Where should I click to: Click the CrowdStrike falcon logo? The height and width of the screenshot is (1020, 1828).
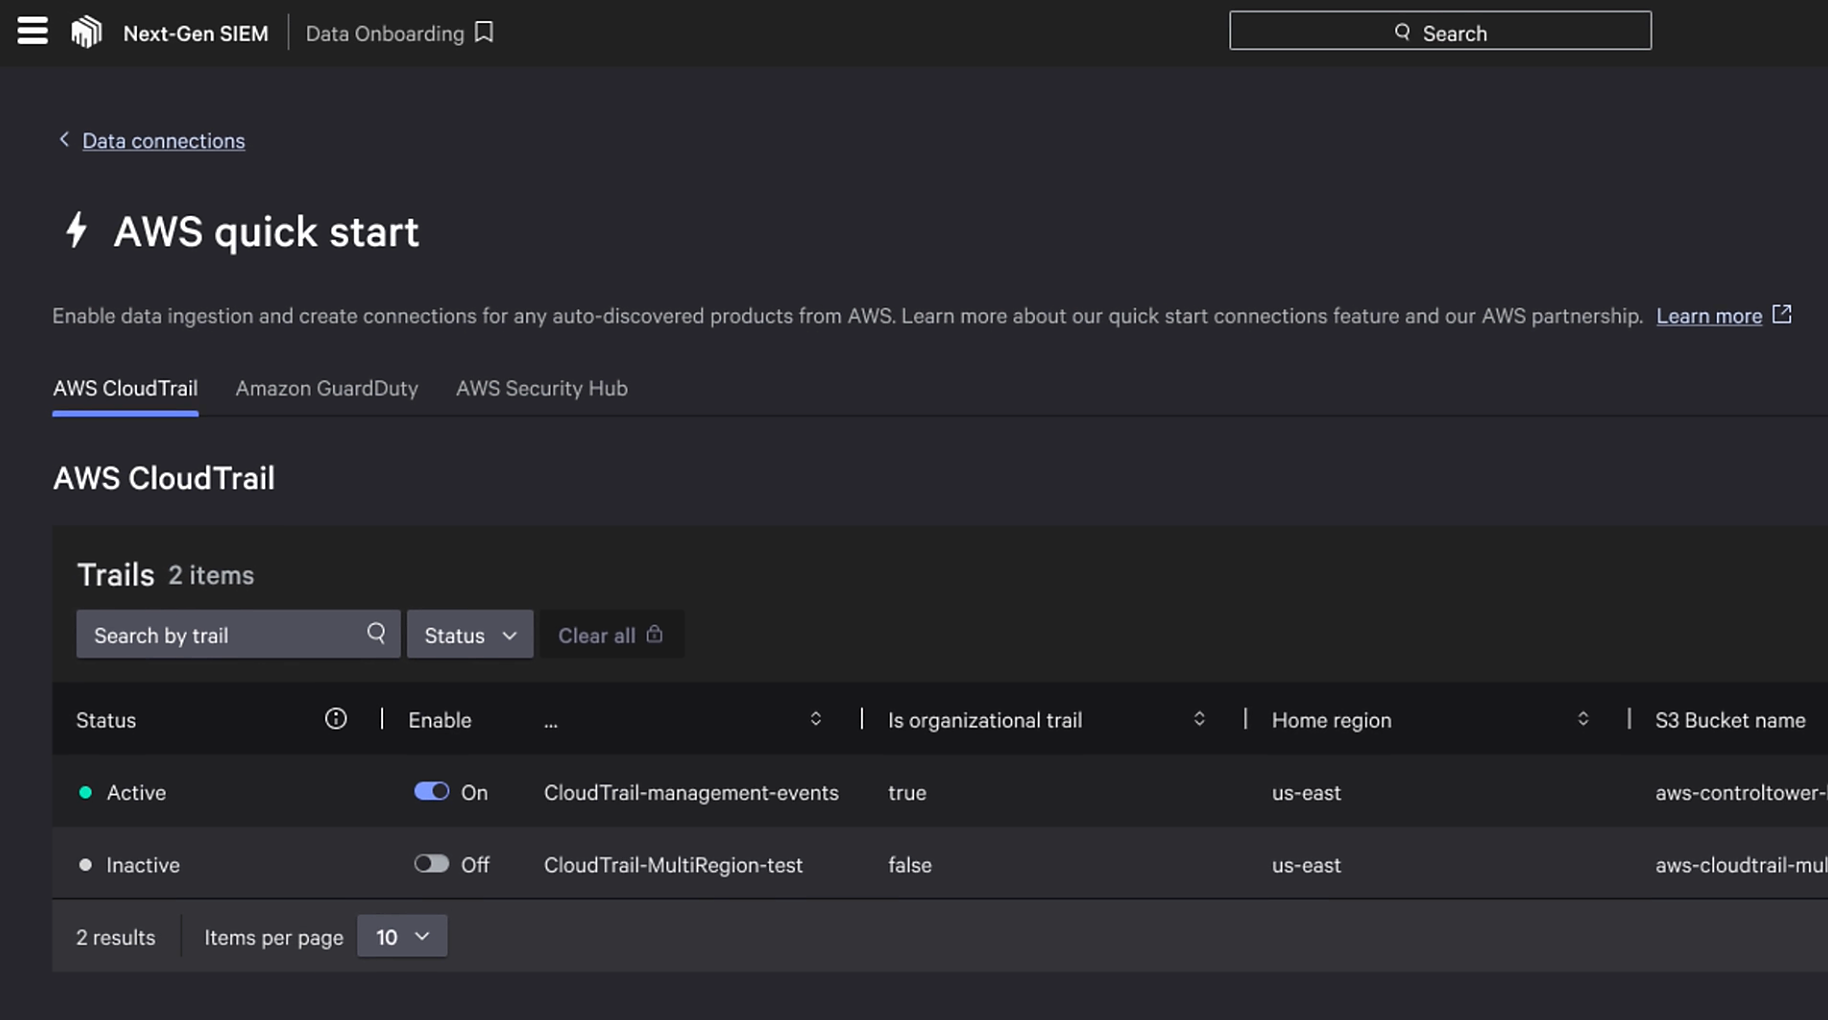click(86, 32)
